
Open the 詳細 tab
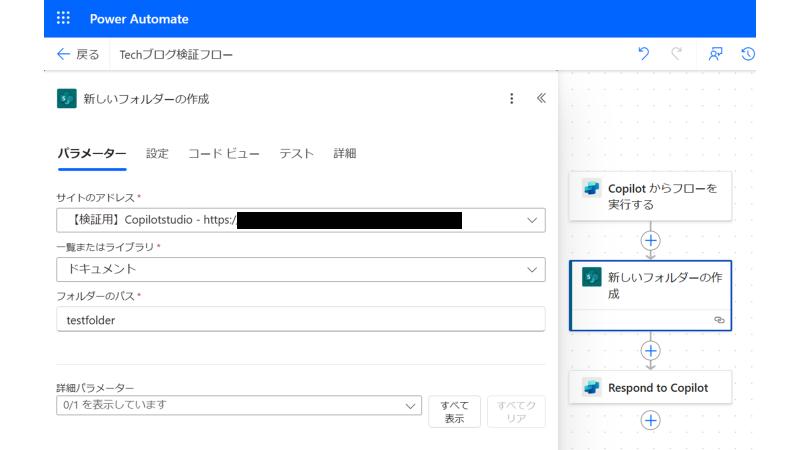345,153
